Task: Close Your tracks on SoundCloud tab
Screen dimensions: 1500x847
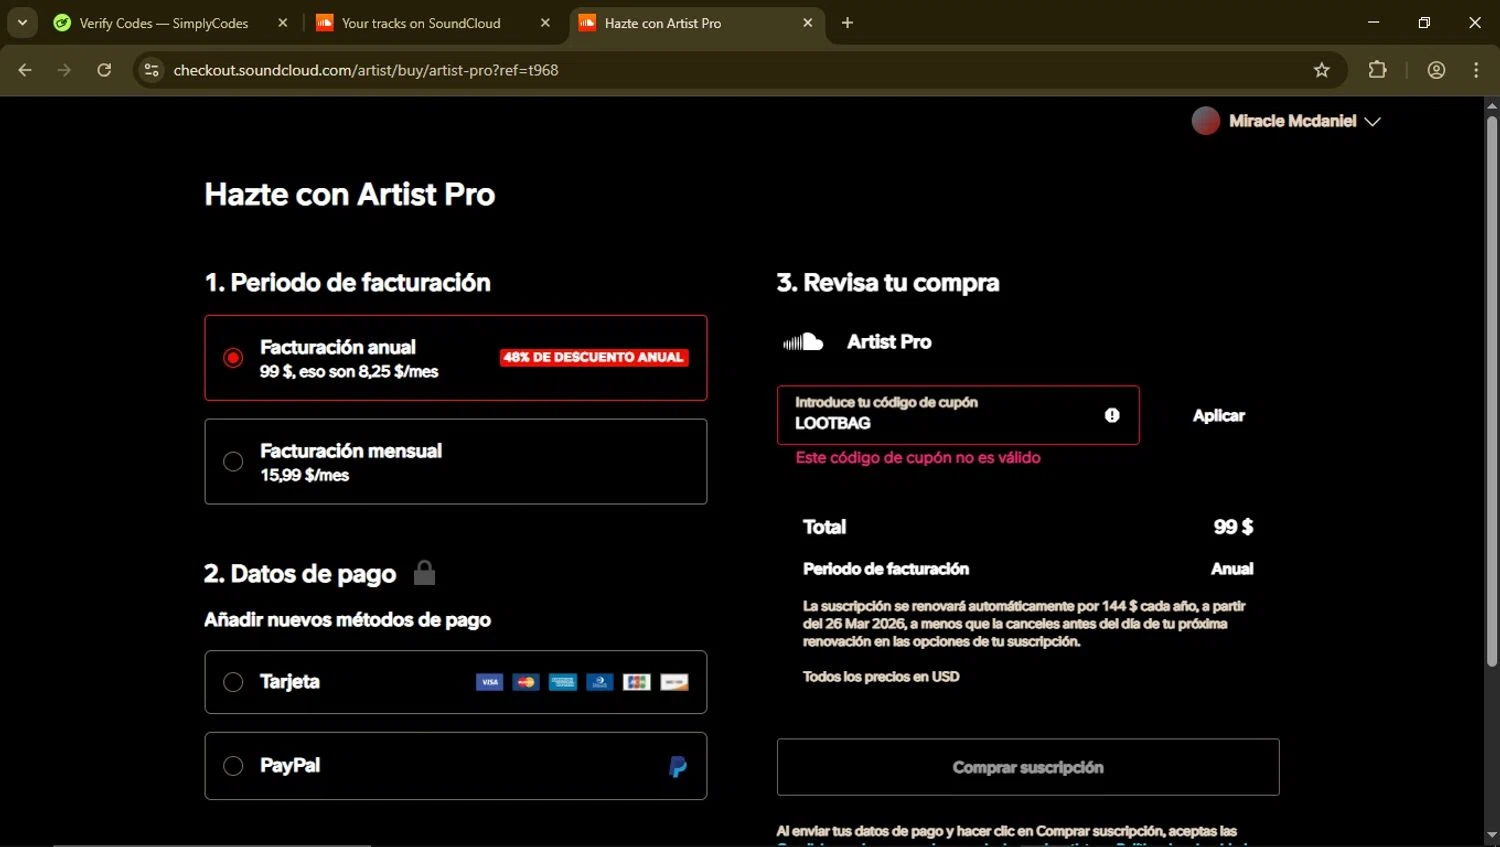Action: [x=545, y=22]
